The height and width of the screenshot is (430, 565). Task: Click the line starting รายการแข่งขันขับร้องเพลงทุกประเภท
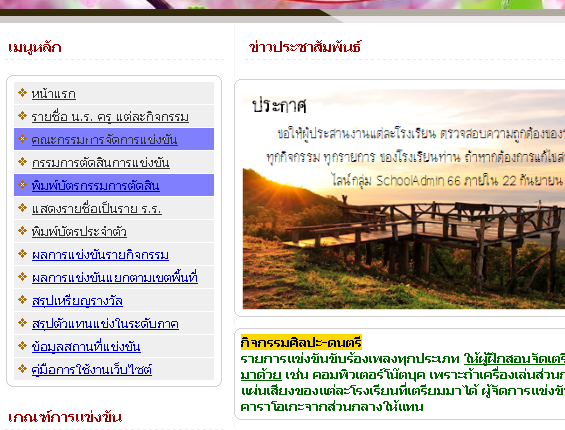click(402, 359)
